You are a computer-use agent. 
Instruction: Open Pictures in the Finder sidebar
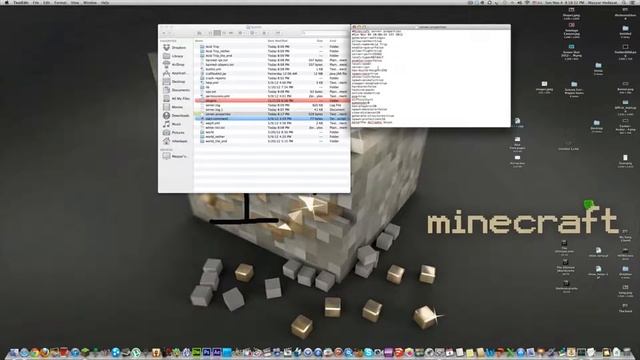point(174,133)
